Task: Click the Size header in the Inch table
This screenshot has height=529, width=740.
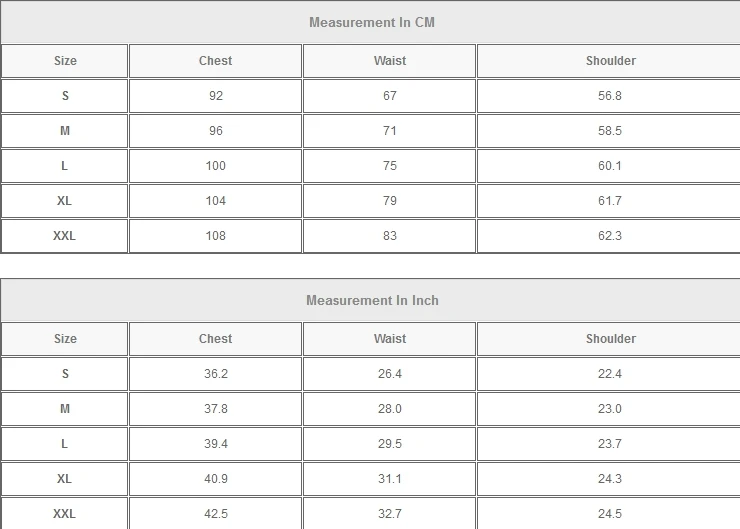Action: [65, 339]
